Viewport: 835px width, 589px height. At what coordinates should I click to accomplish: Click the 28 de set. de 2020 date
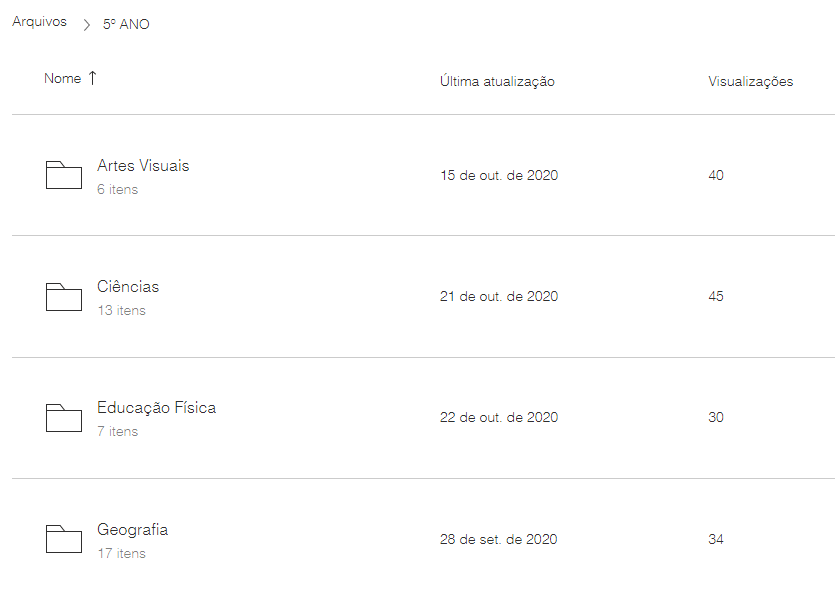point(498,540)
